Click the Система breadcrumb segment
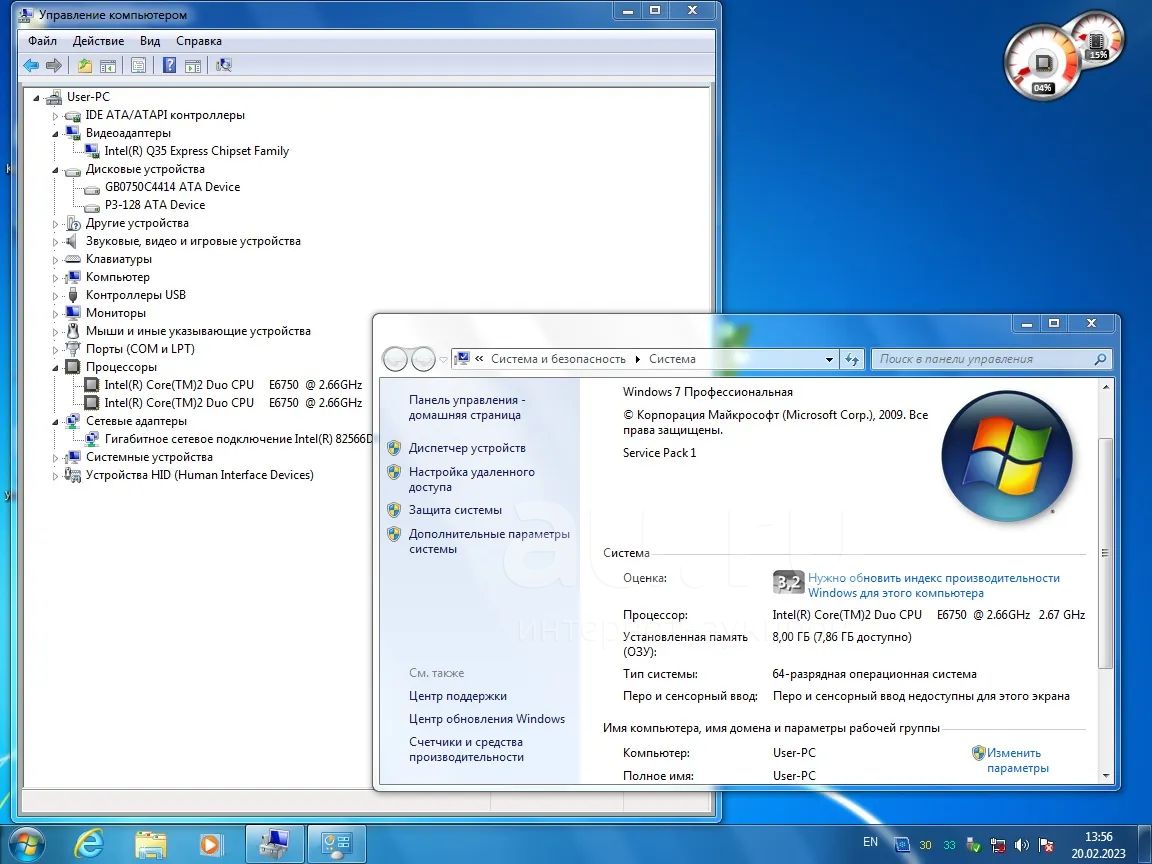The image size is (1152, 864). 672,359
